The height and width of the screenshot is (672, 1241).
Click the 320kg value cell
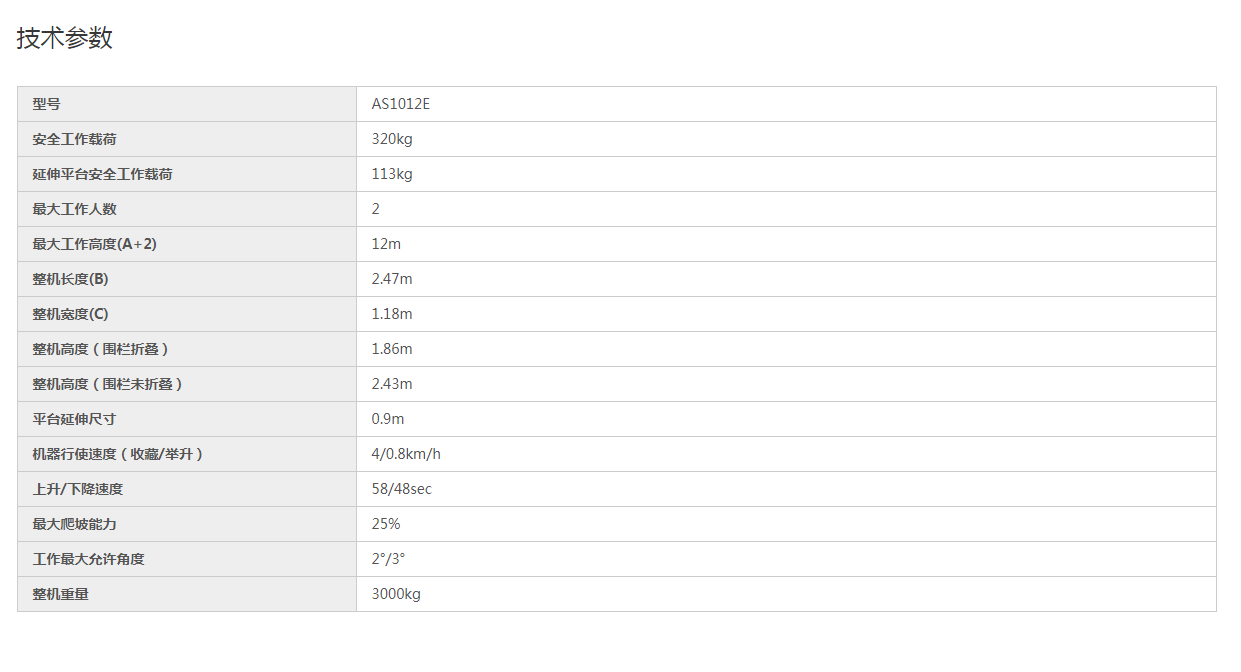pos(787,139)
